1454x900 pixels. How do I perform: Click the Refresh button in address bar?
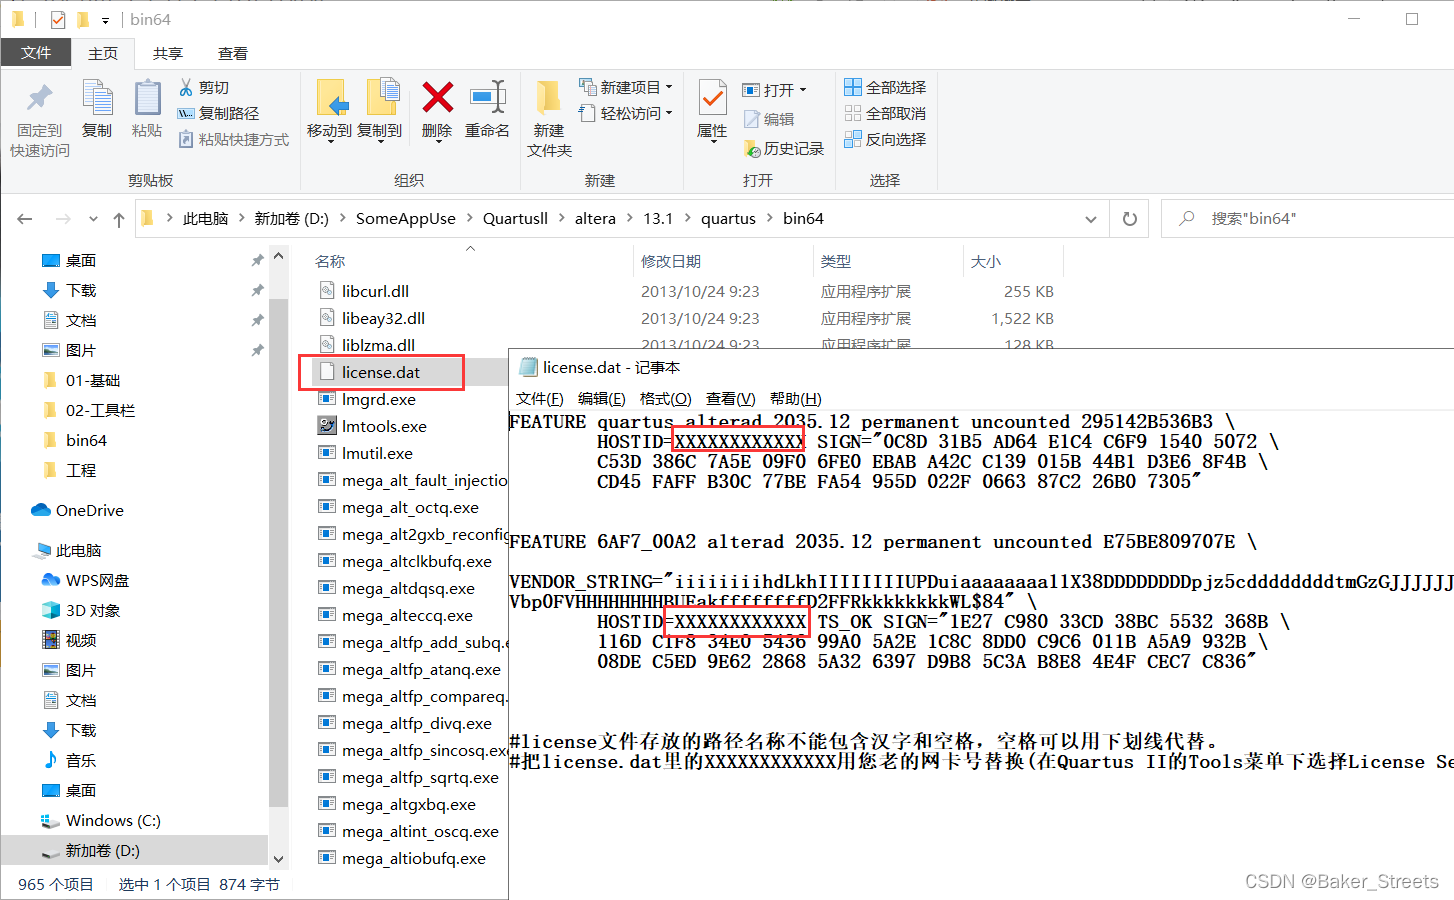coord(1130,219)
